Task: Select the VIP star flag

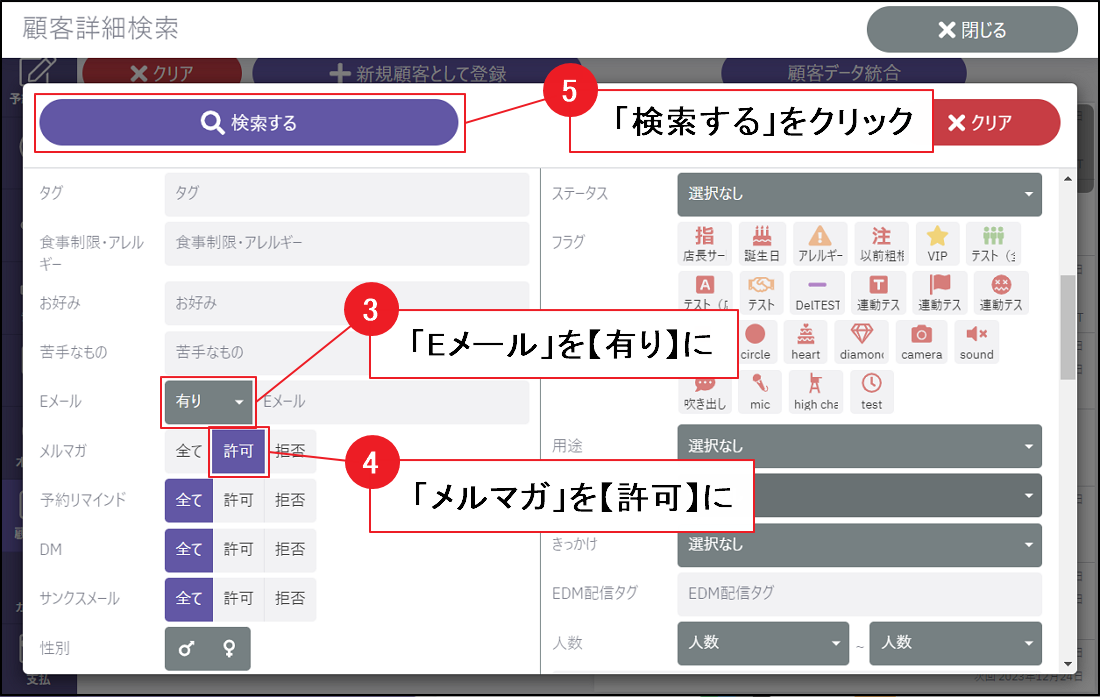Action: [937, 243]
